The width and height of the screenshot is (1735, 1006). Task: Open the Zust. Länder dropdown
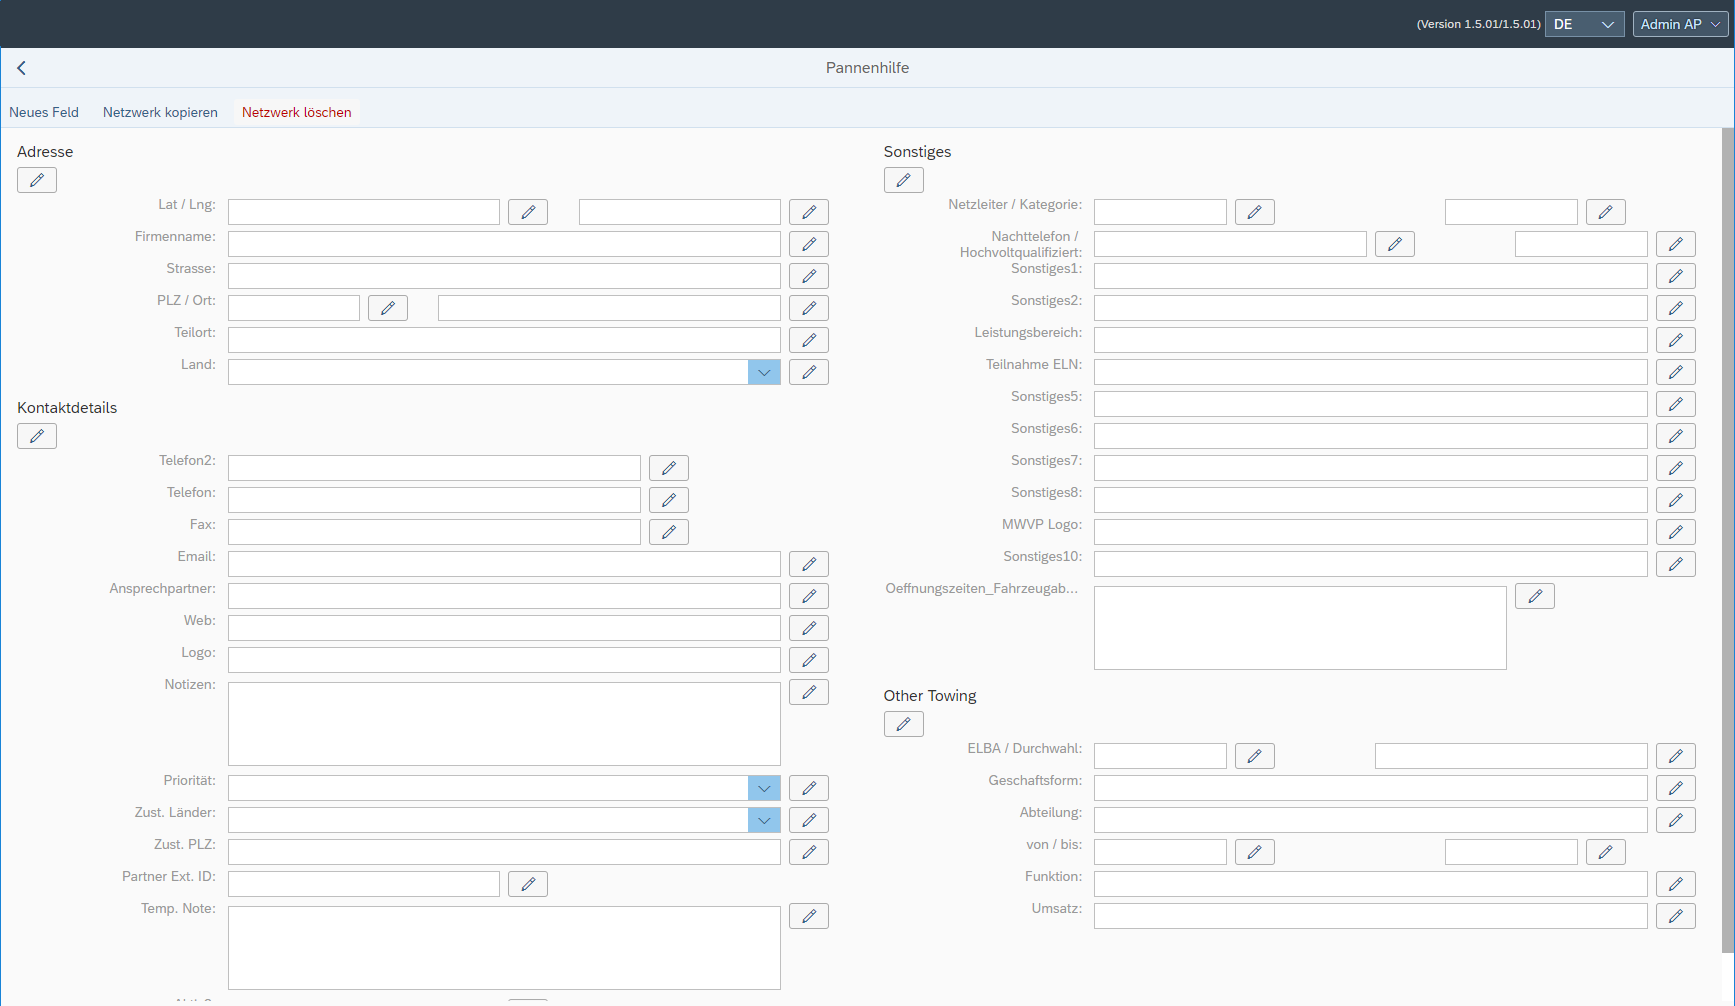pyautogui.click(x=764, y=819)
